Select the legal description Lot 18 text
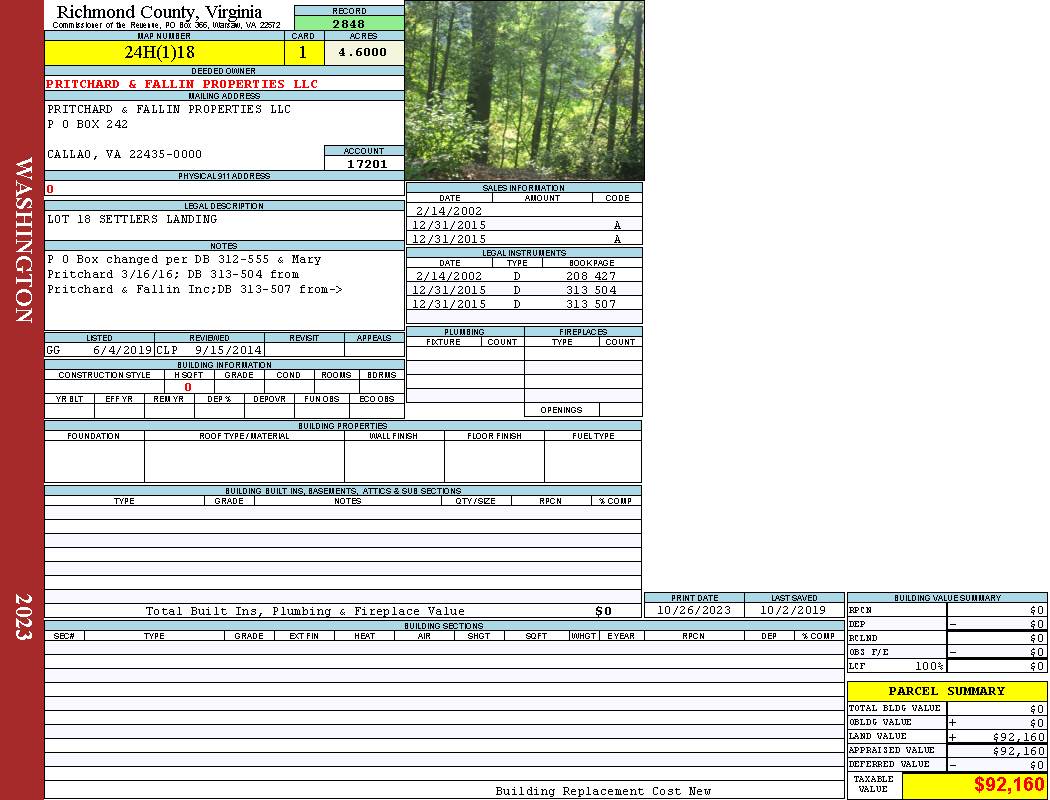 [x=132, y=219]
